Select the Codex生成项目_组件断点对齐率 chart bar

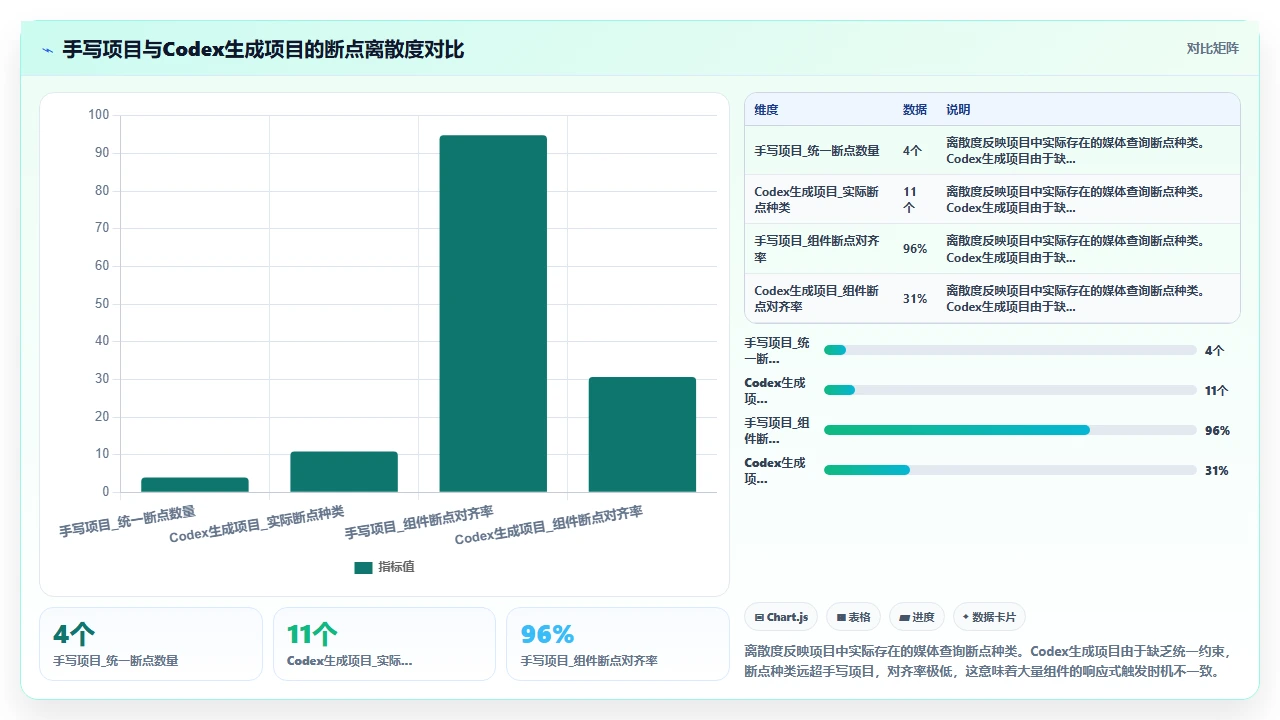642,435
